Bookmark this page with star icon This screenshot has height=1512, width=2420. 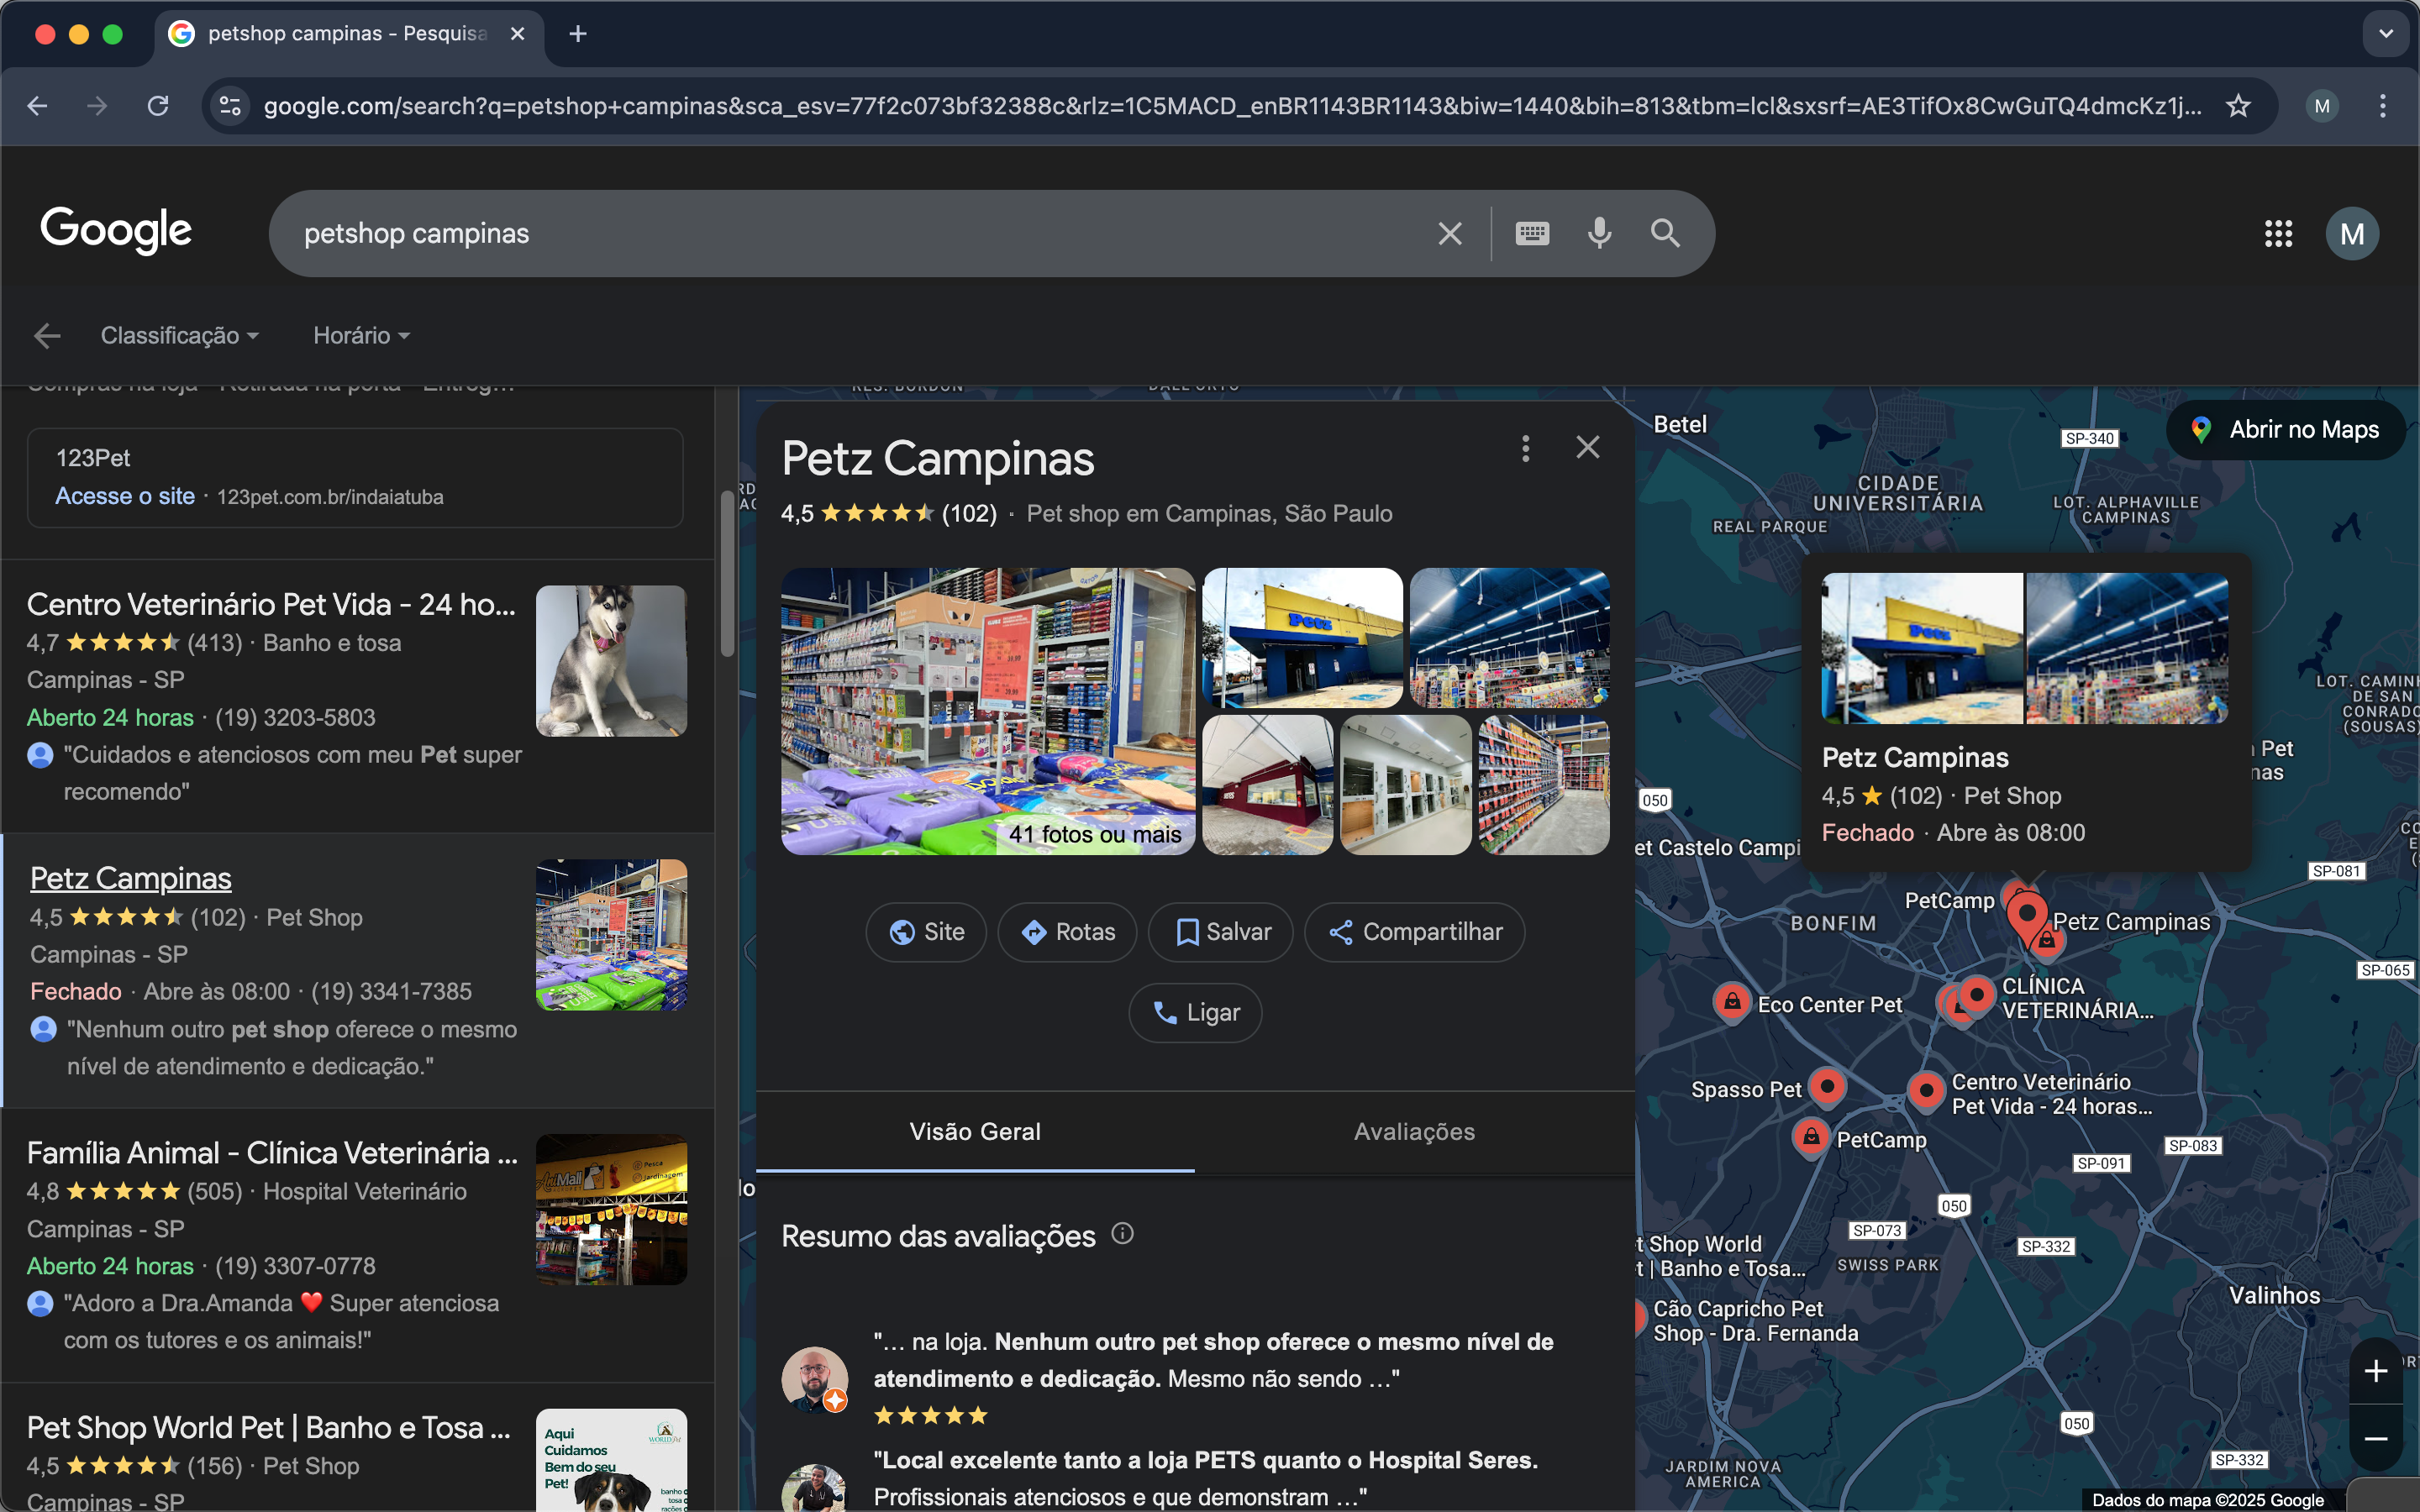[x=2238, y=106]
